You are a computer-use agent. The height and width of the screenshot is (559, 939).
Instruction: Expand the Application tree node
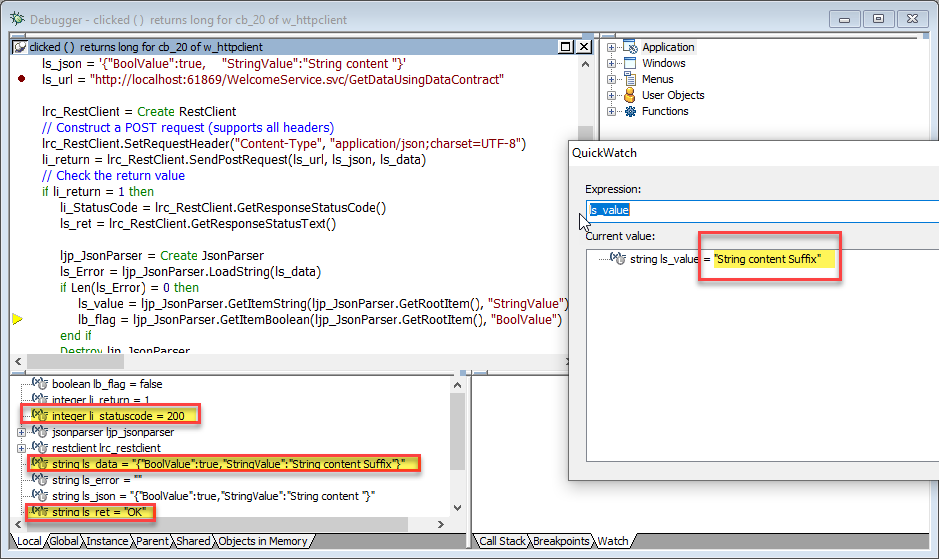click(611, 47)
